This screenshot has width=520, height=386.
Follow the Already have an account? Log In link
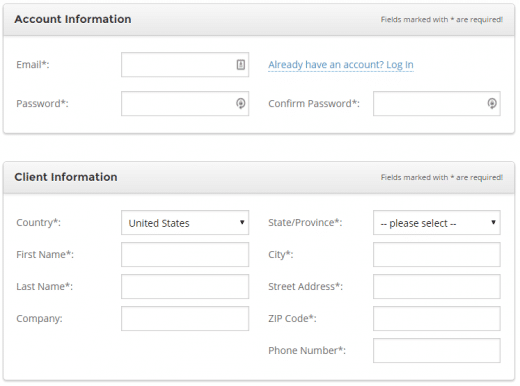[341, 65]
